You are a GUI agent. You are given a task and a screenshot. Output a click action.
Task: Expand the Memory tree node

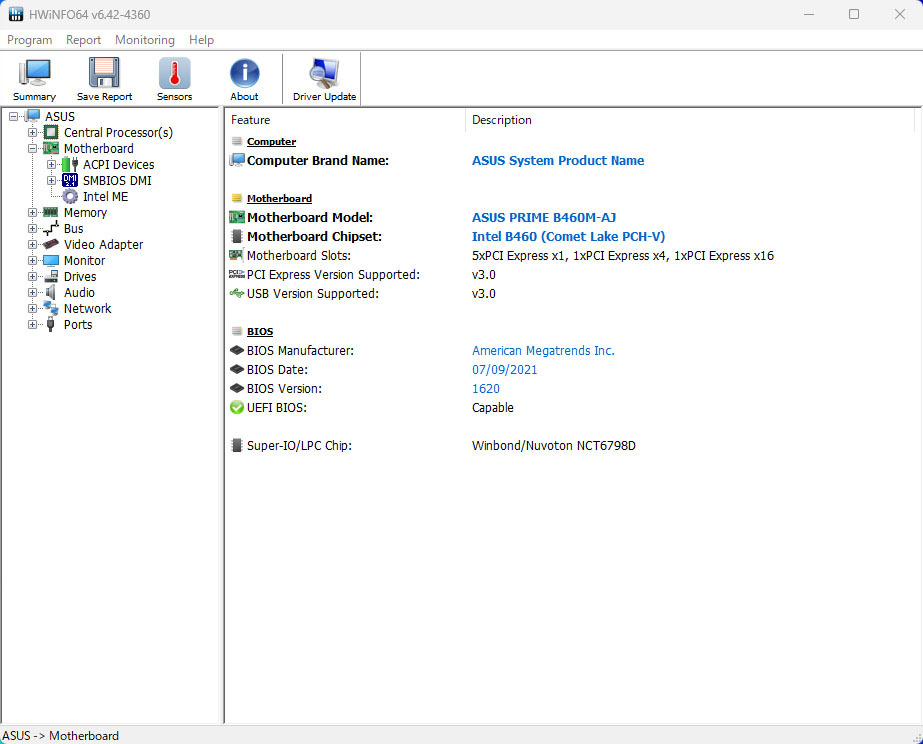tap(32, 212)
